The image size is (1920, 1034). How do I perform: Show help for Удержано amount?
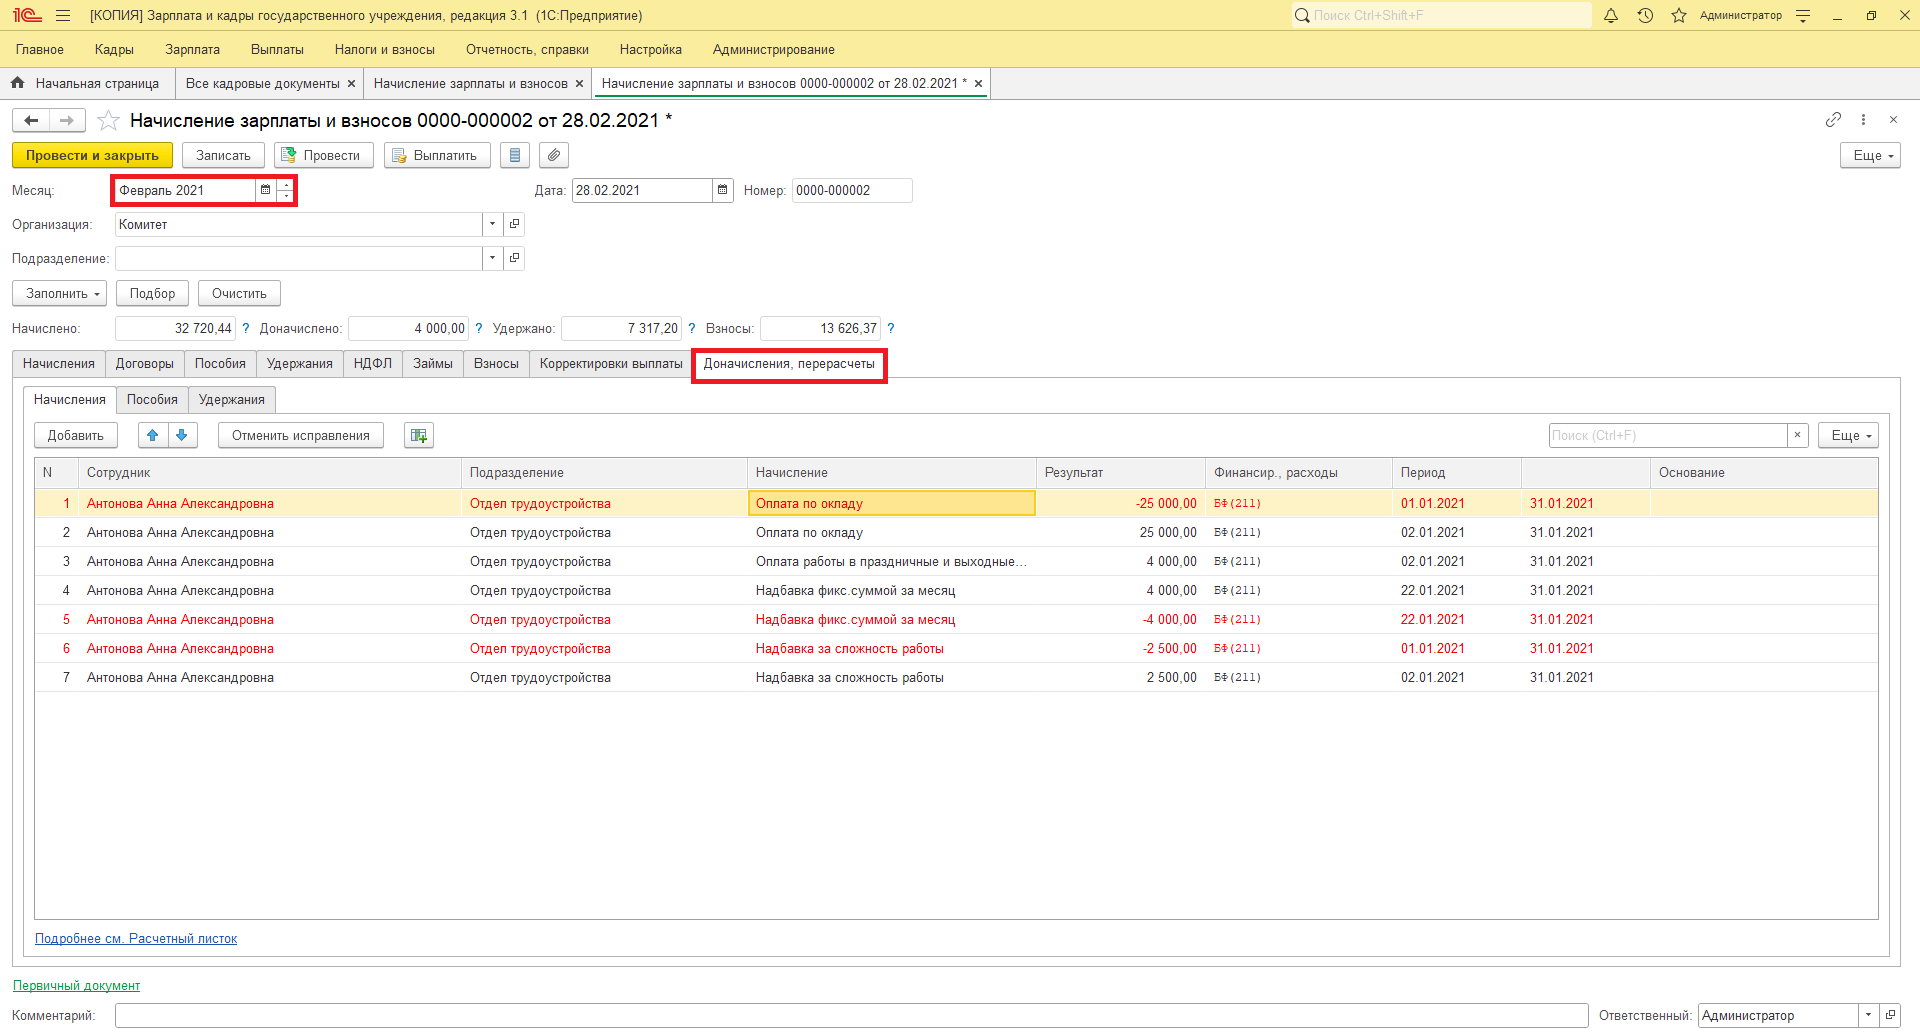point(692,328)
